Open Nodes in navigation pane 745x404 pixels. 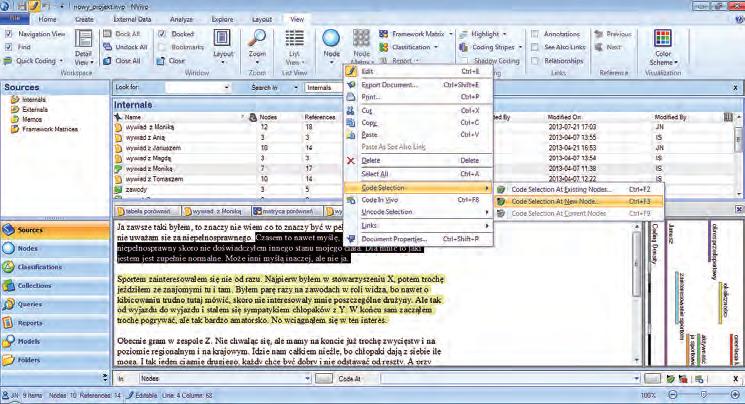pyautogui.click(x=55, y=249)
